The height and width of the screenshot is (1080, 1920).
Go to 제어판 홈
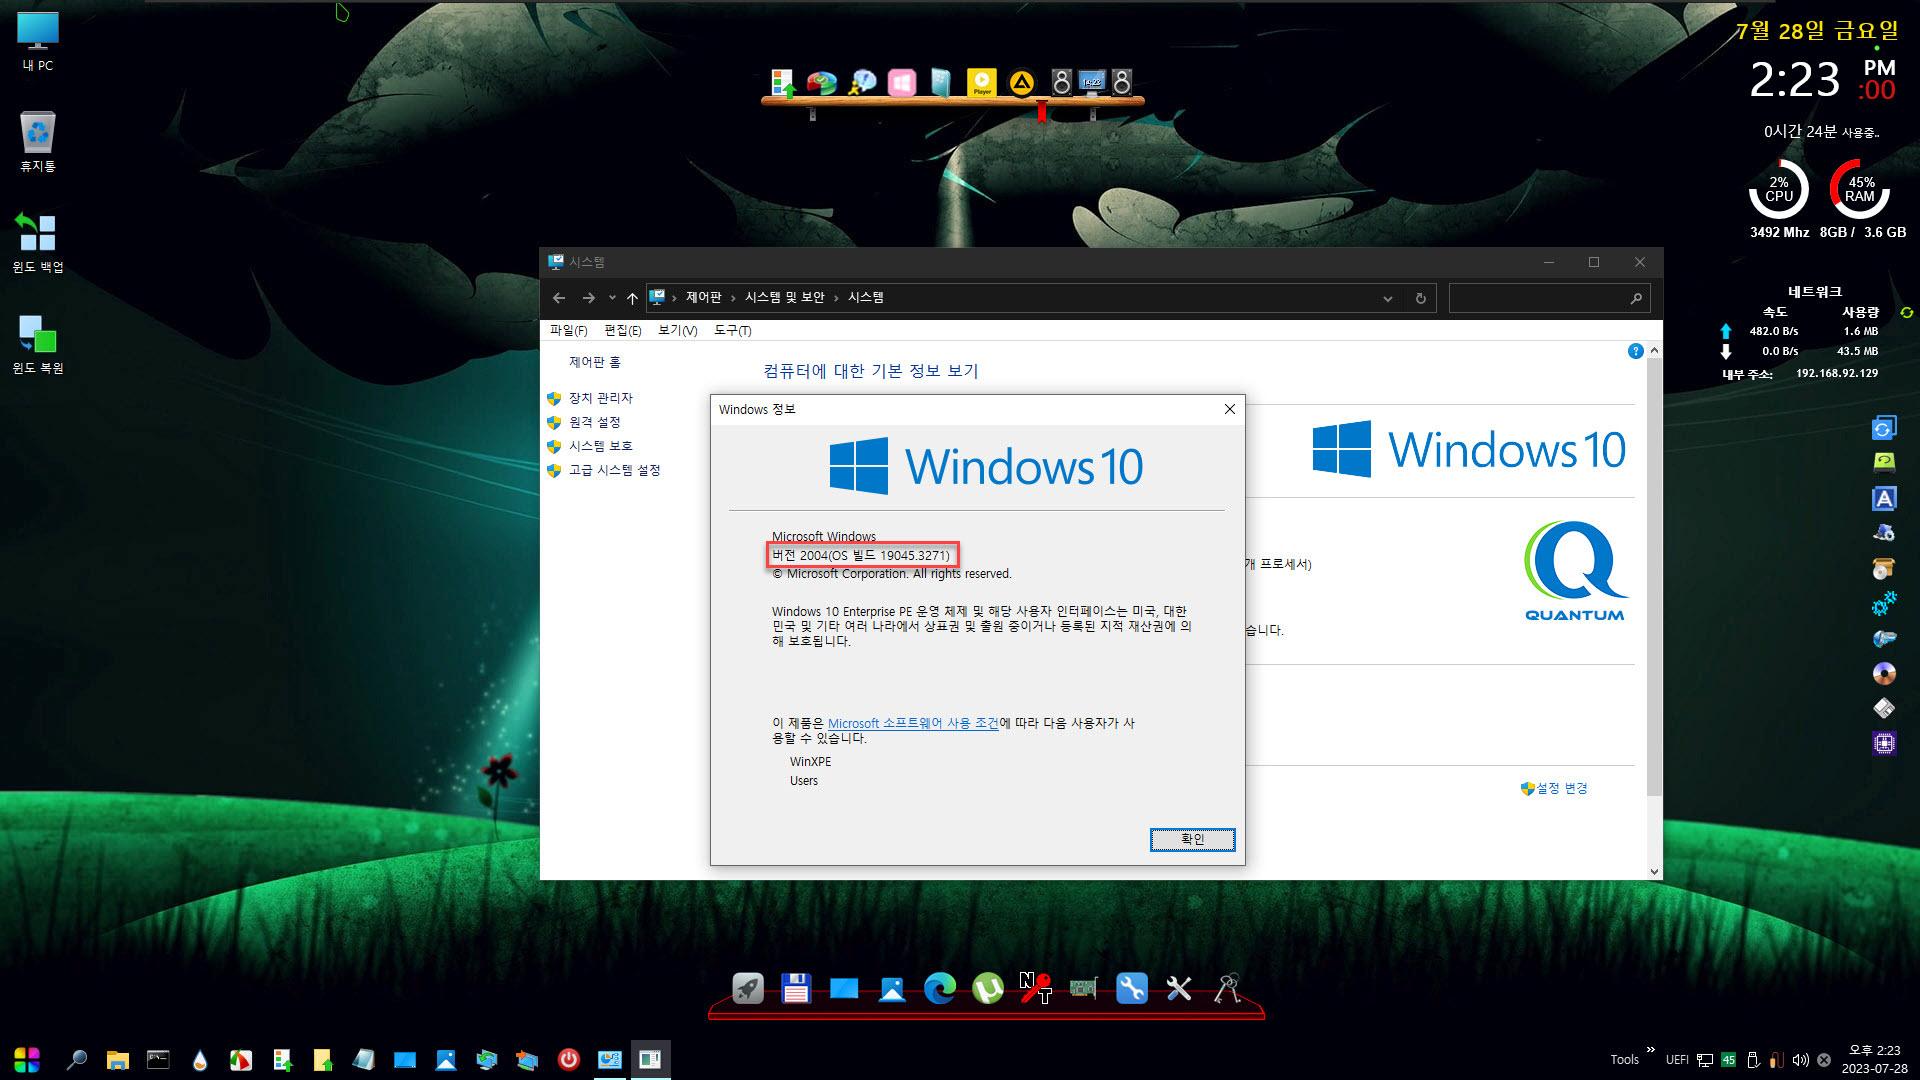pos(594,362)
